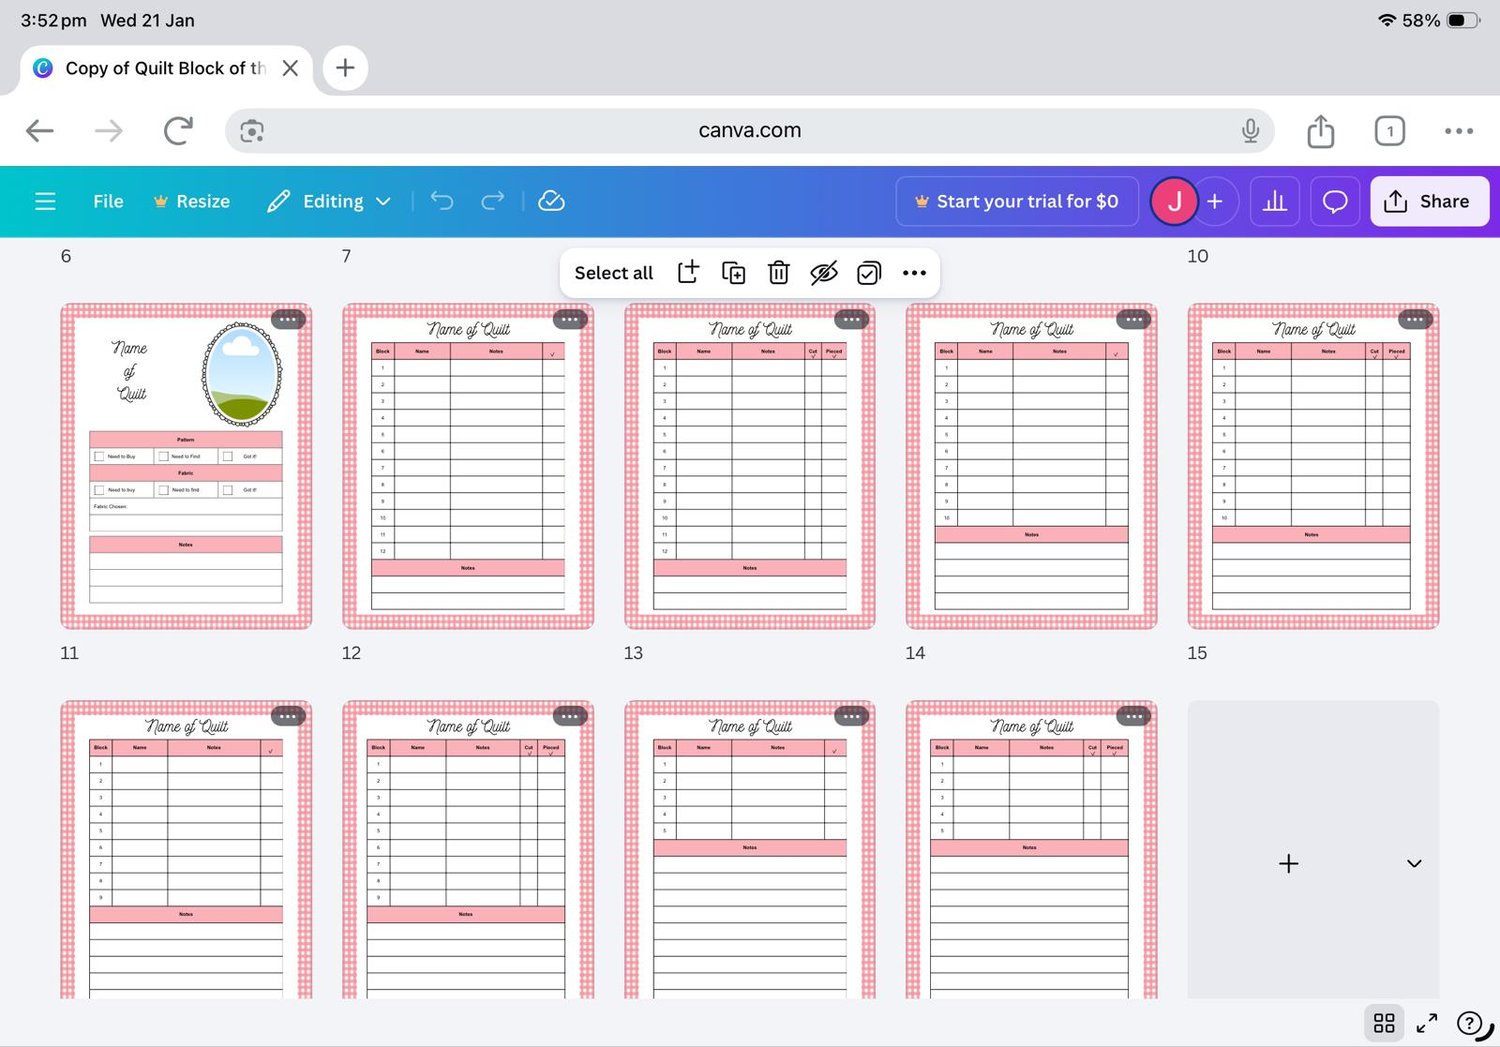Open more options for page 9
The height and width of the screenshot is (1047, 1500).
coord(1134,319)
